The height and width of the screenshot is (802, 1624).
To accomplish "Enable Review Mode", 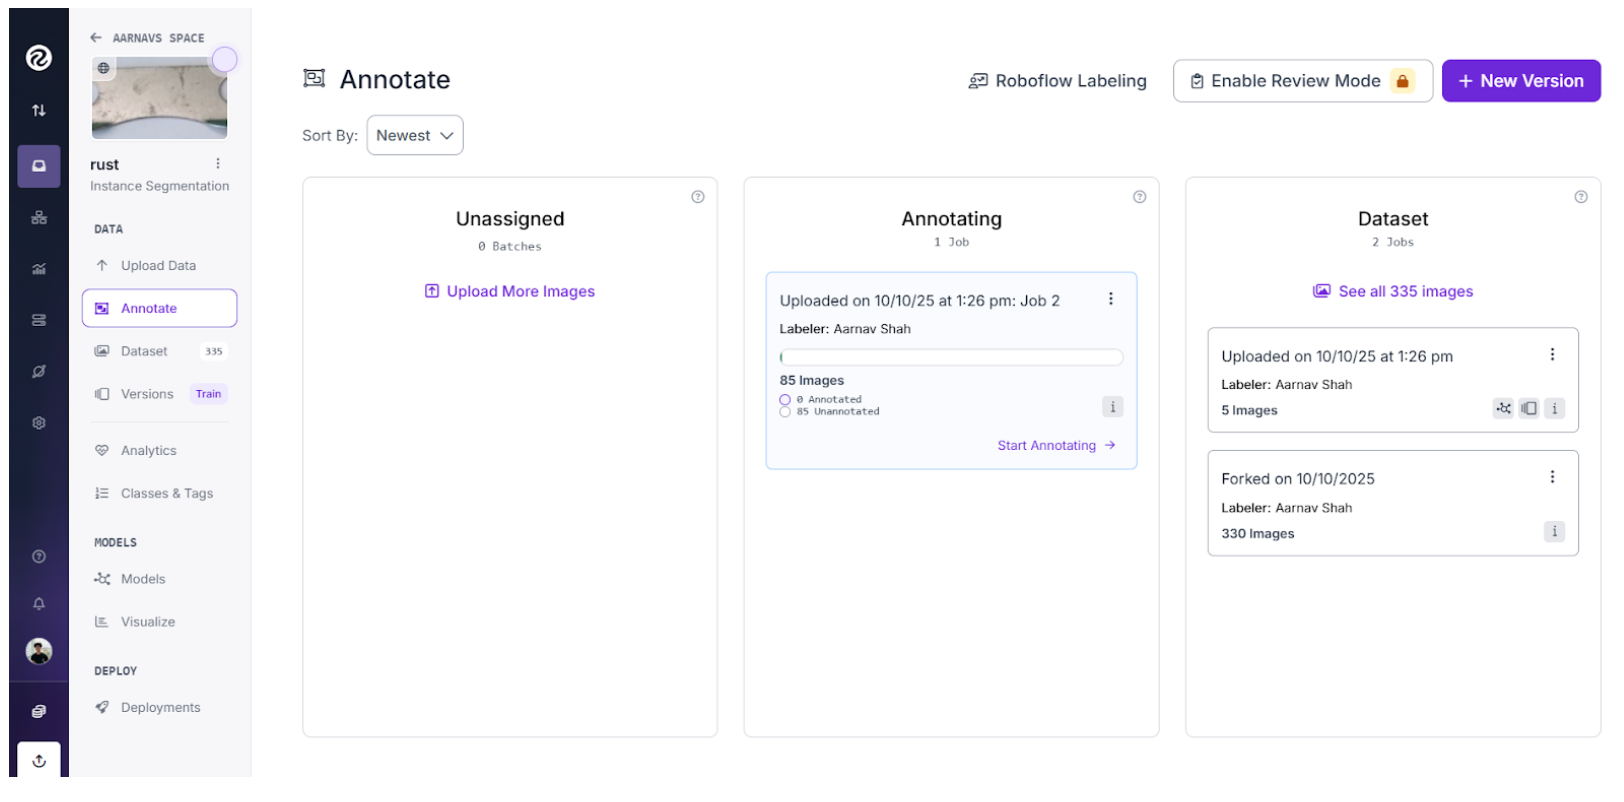I will pyautogui.click(x=1302, y=81).
